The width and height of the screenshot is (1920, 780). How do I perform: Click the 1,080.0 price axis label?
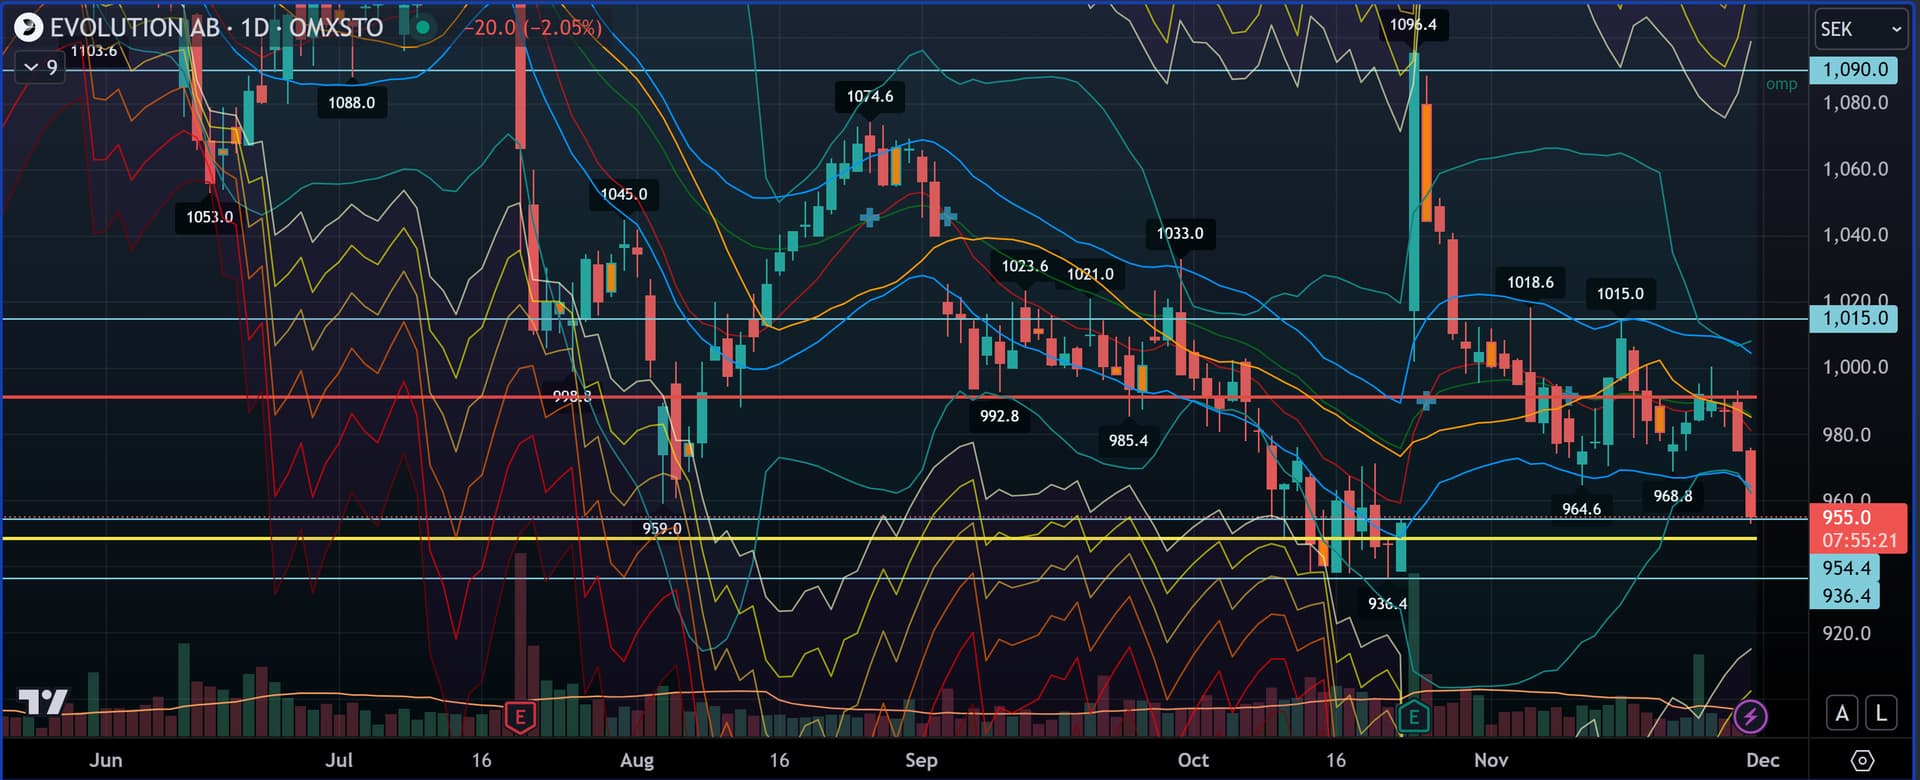point(1855,103)
